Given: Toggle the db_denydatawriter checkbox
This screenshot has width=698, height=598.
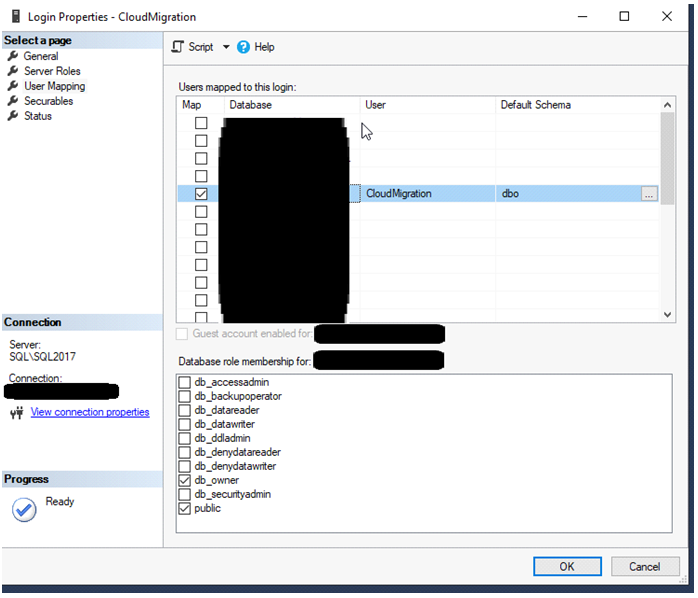Looking at the screenshot, I should [x=184, y=466].
